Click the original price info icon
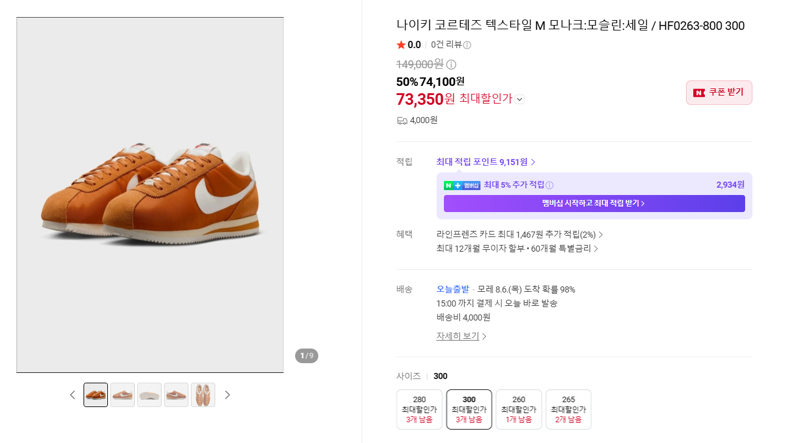Image resolution: width=800 pixels, height=443 pixels. coord(451,64)
